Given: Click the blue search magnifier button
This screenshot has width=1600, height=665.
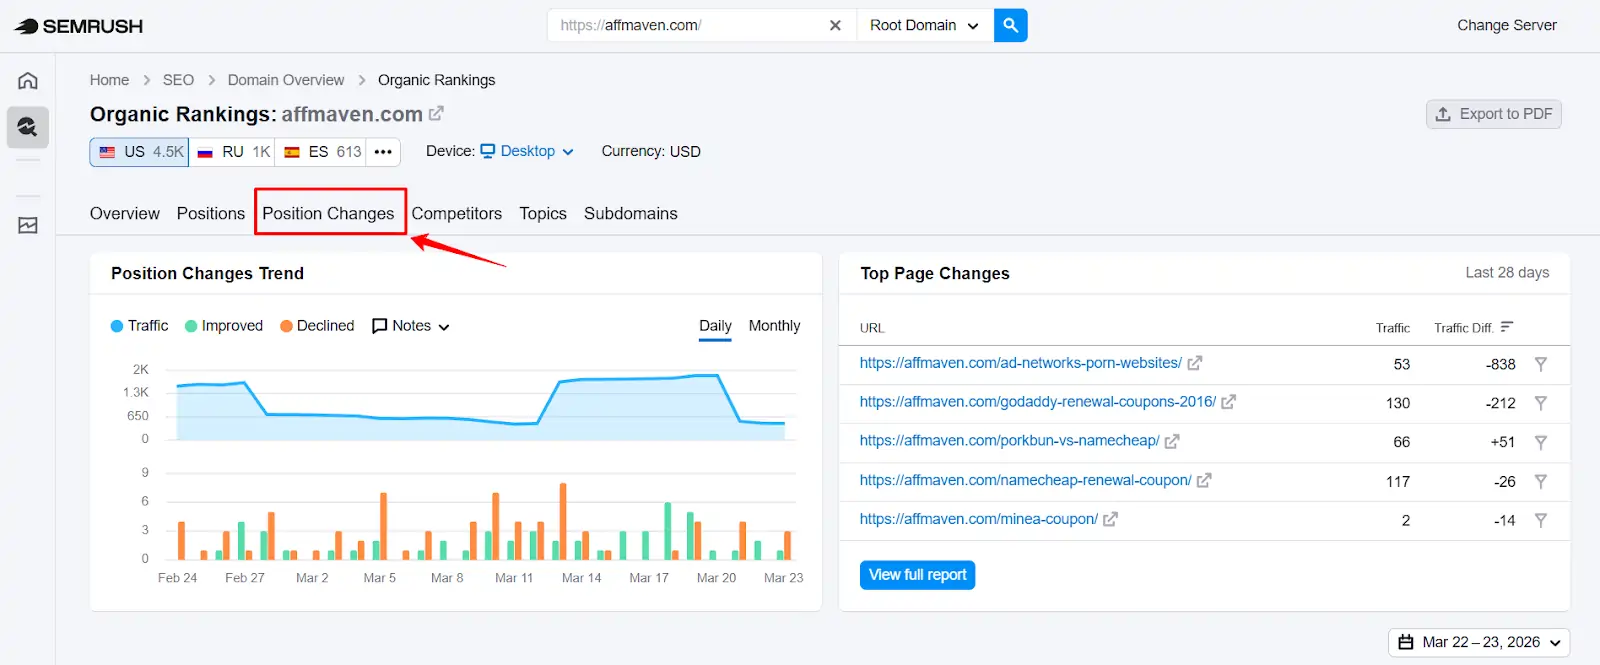Looking at the screenshot, I should coord(1010,25).
